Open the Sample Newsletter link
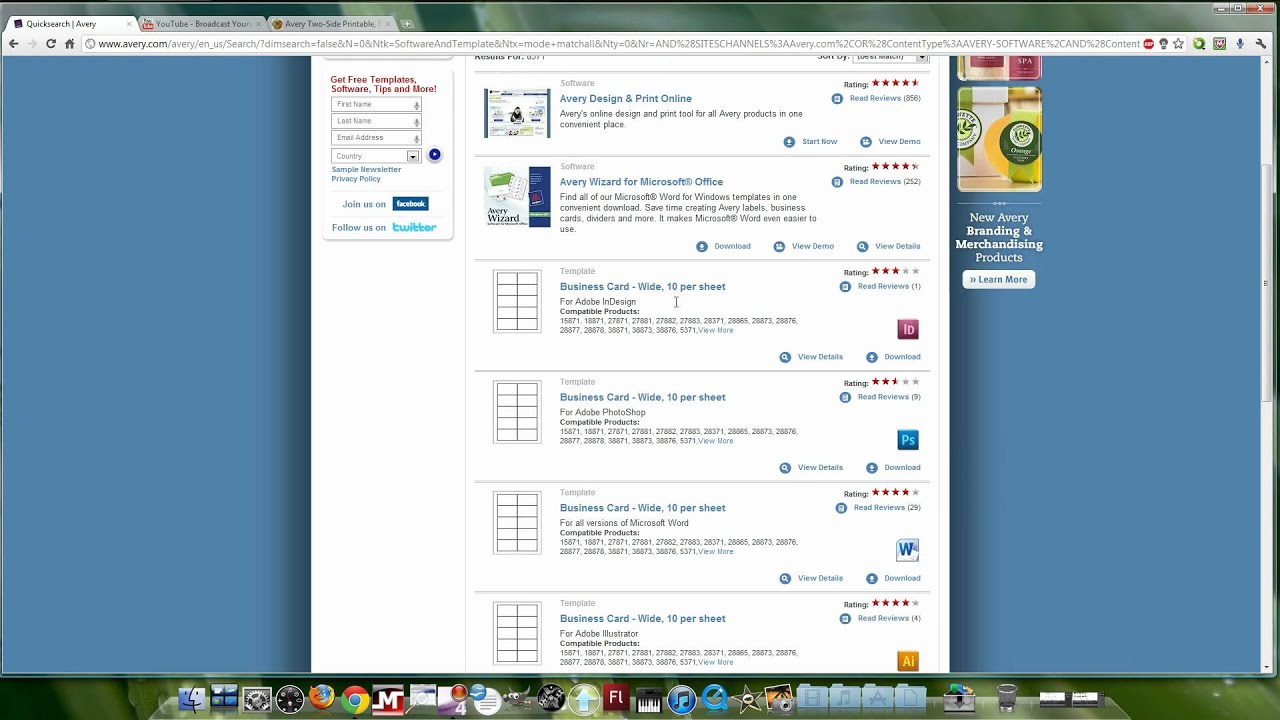The image size is (1280, 720). [366, 170]
